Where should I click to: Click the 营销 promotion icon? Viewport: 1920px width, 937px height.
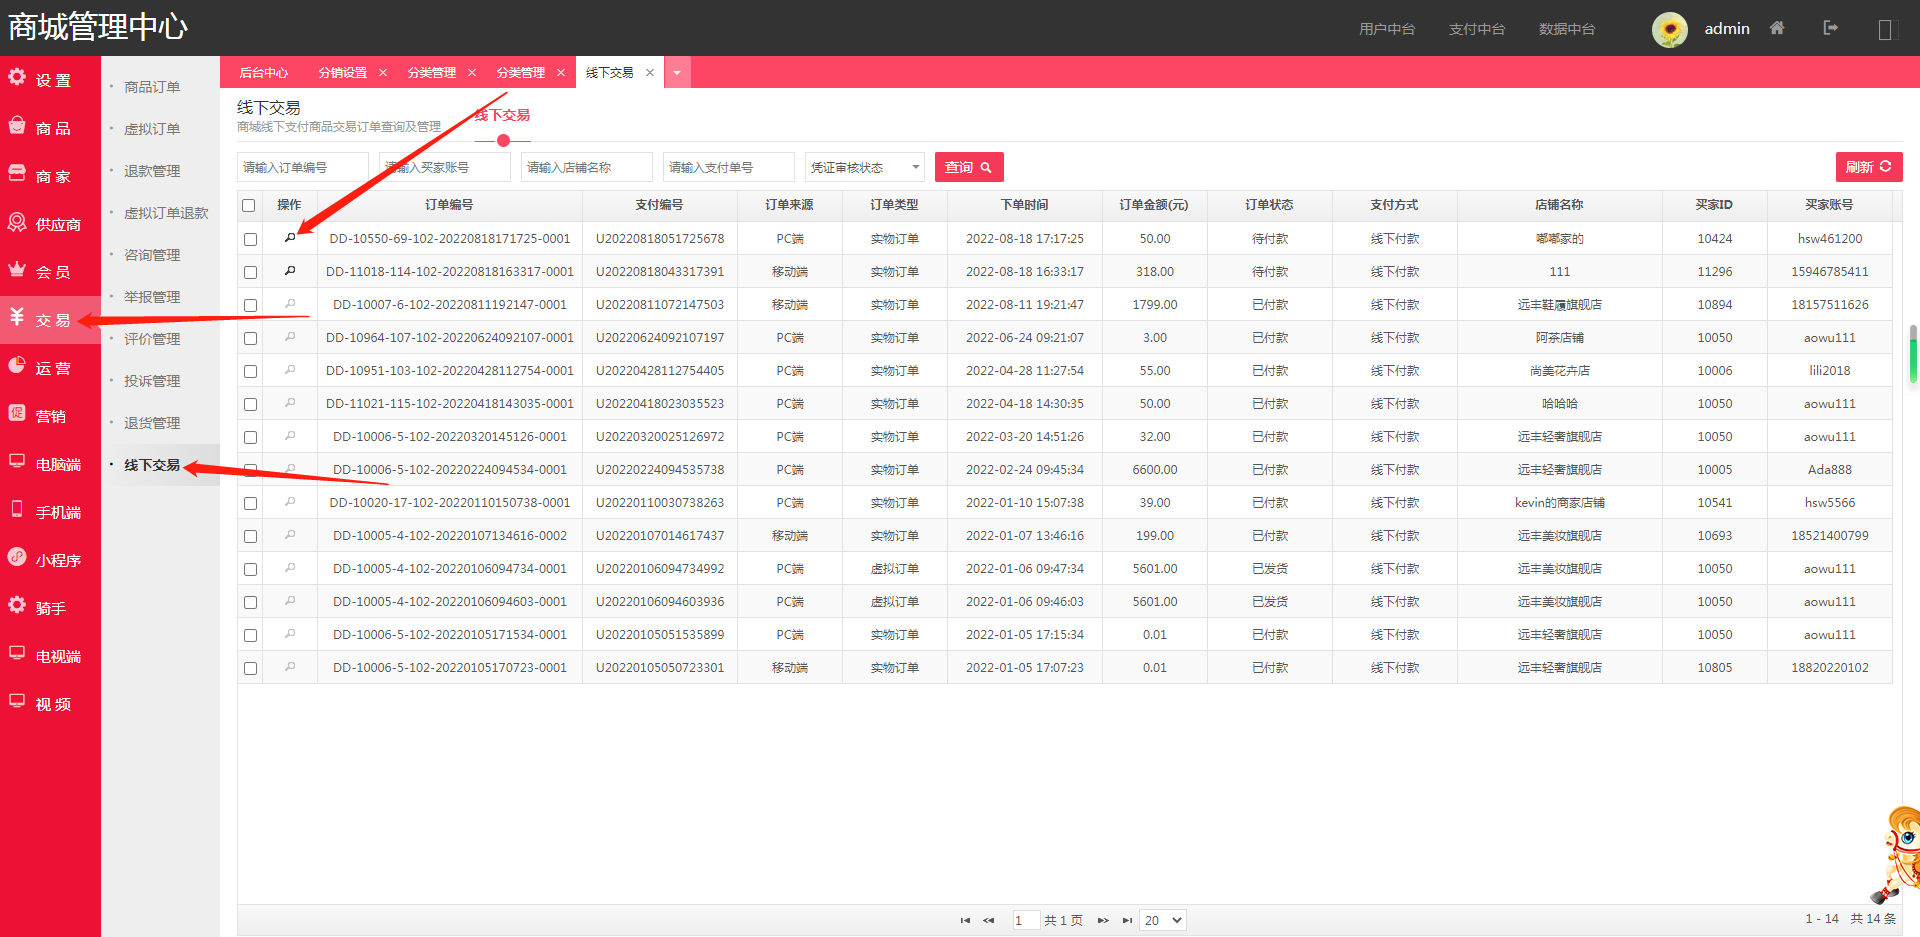click(x=17, y=413)
